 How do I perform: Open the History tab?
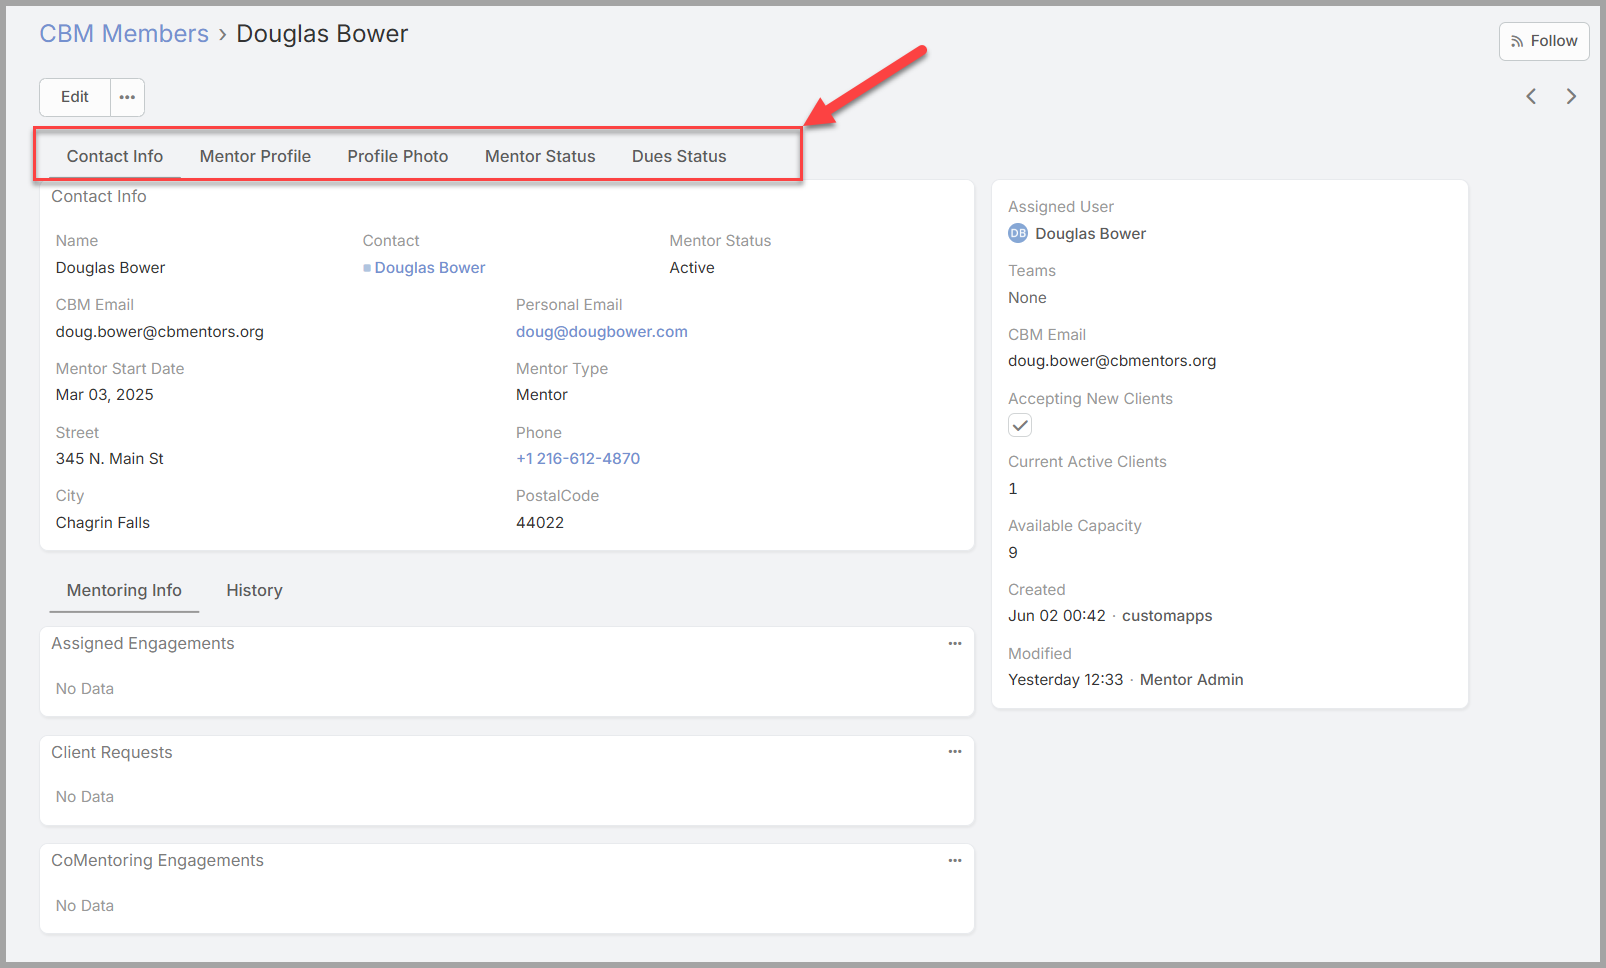click(254, 590)
